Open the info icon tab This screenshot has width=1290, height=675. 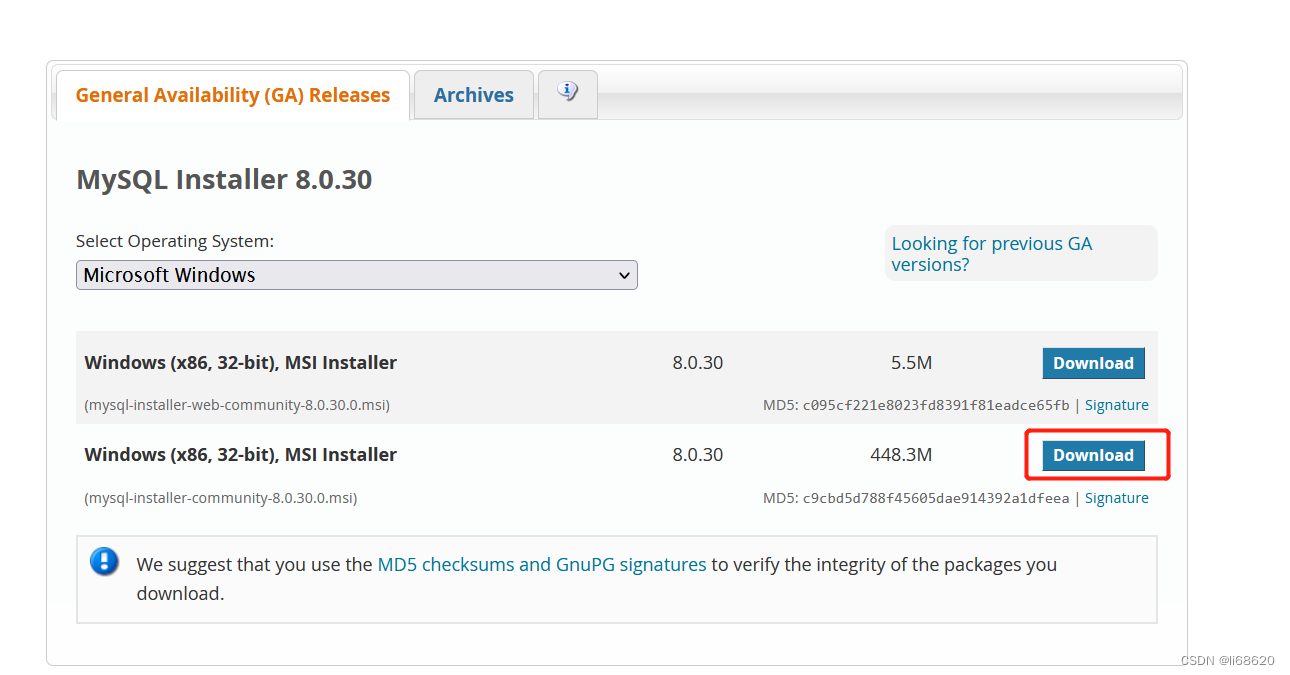[x=568, y=94]
